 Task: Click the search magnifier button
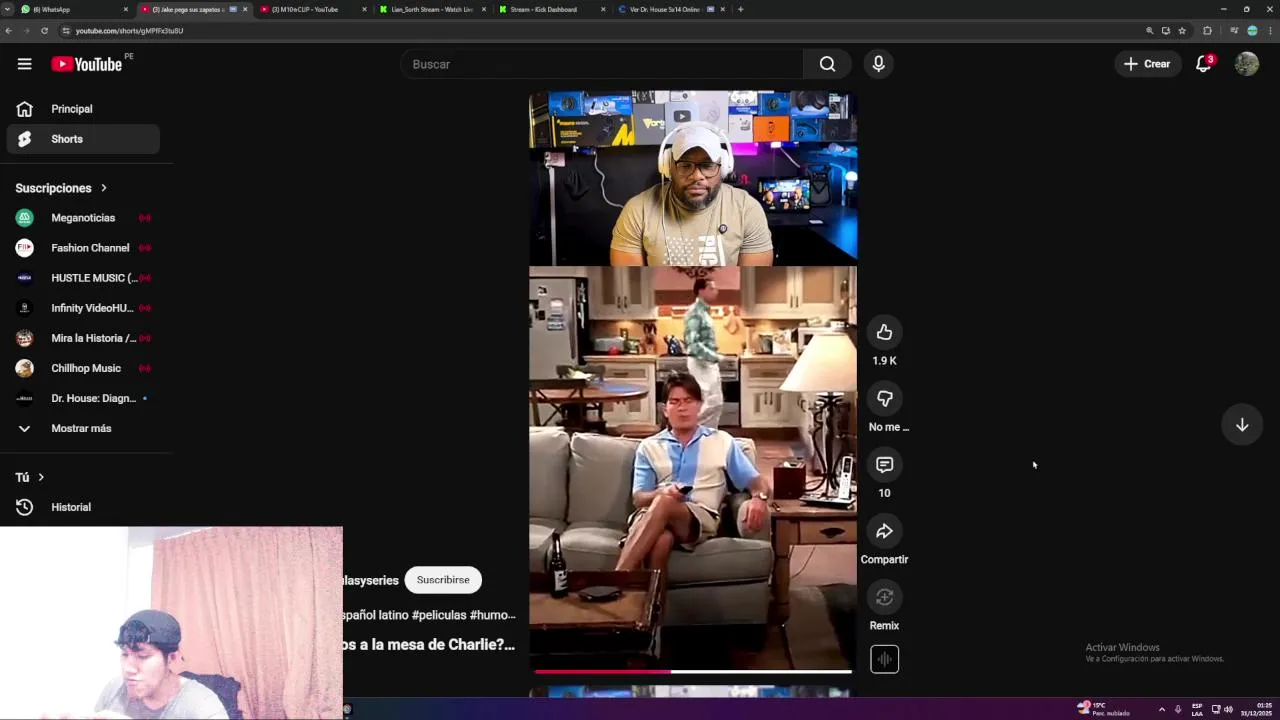point(827,64)
